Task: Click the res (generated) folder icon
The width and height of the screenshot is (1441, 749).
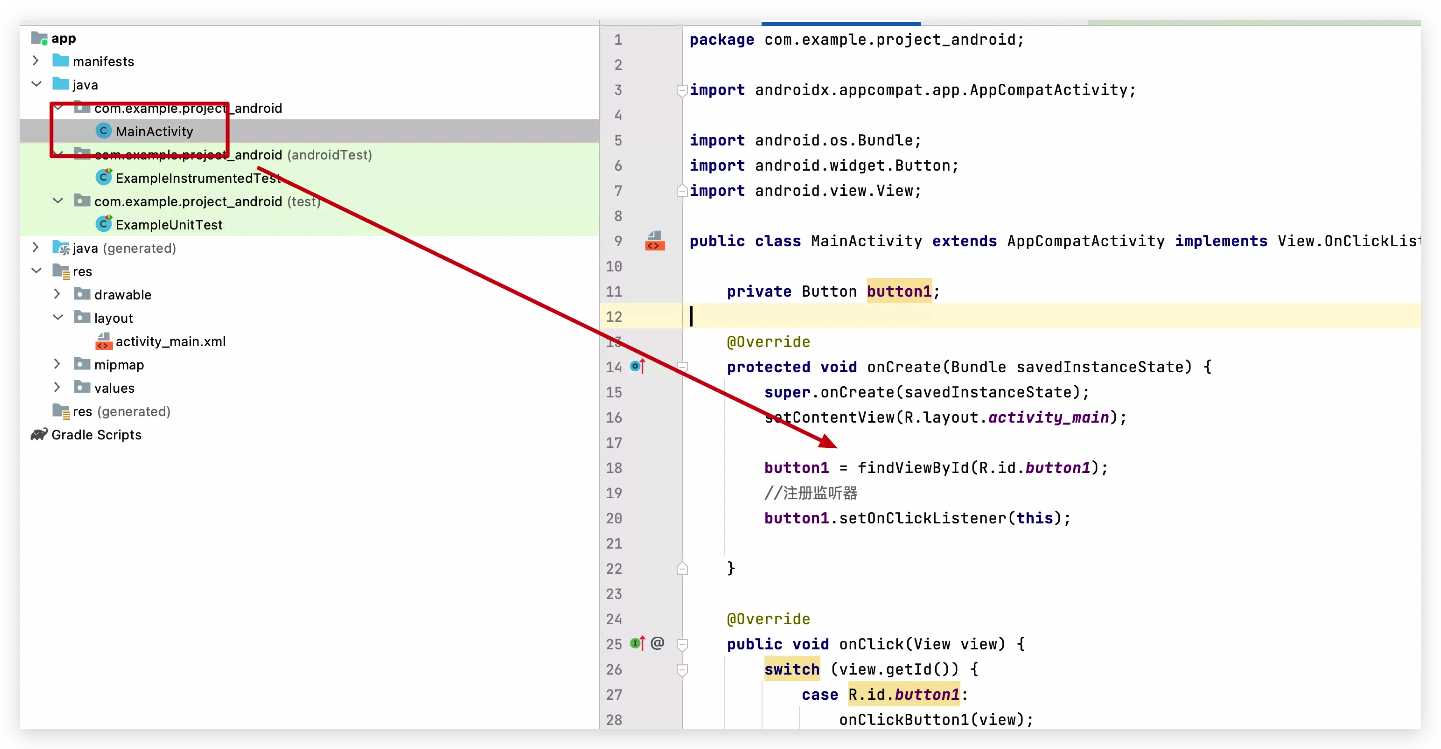Action: pyautogui.click(x=61, y=411)
